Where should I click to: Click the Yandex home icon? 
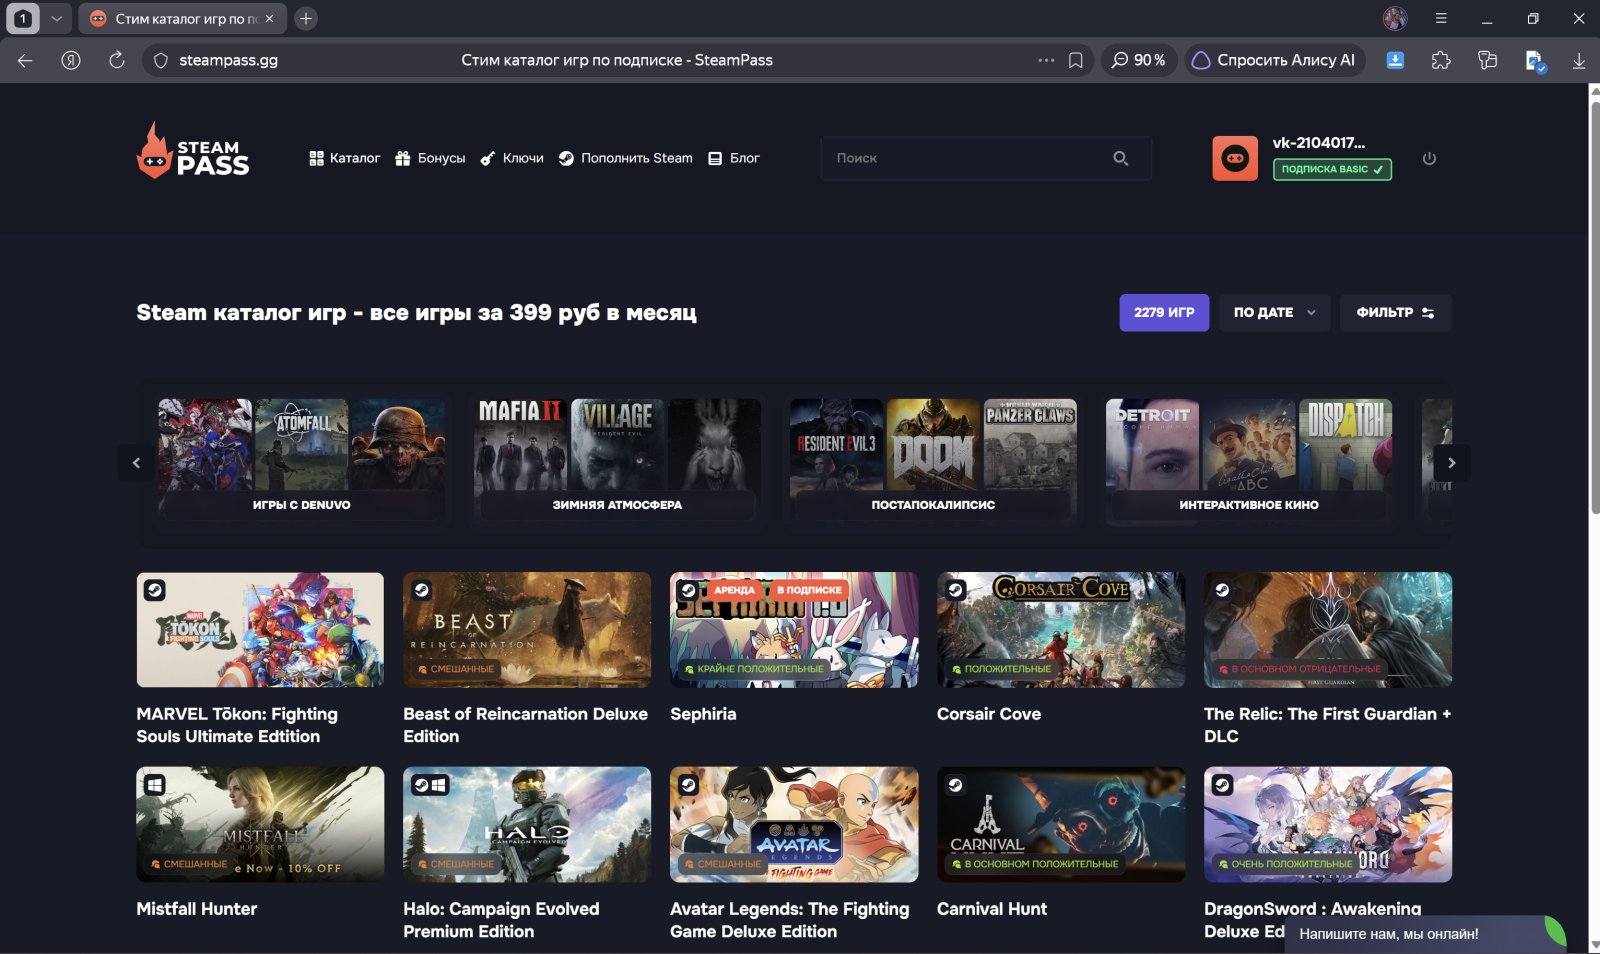(71, 60)
